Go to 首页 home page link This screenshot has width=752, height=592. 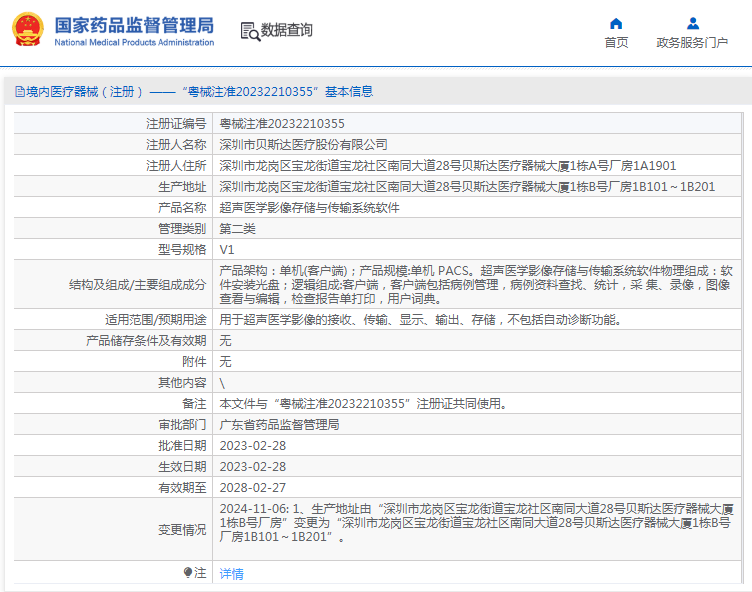pos(616,43)
